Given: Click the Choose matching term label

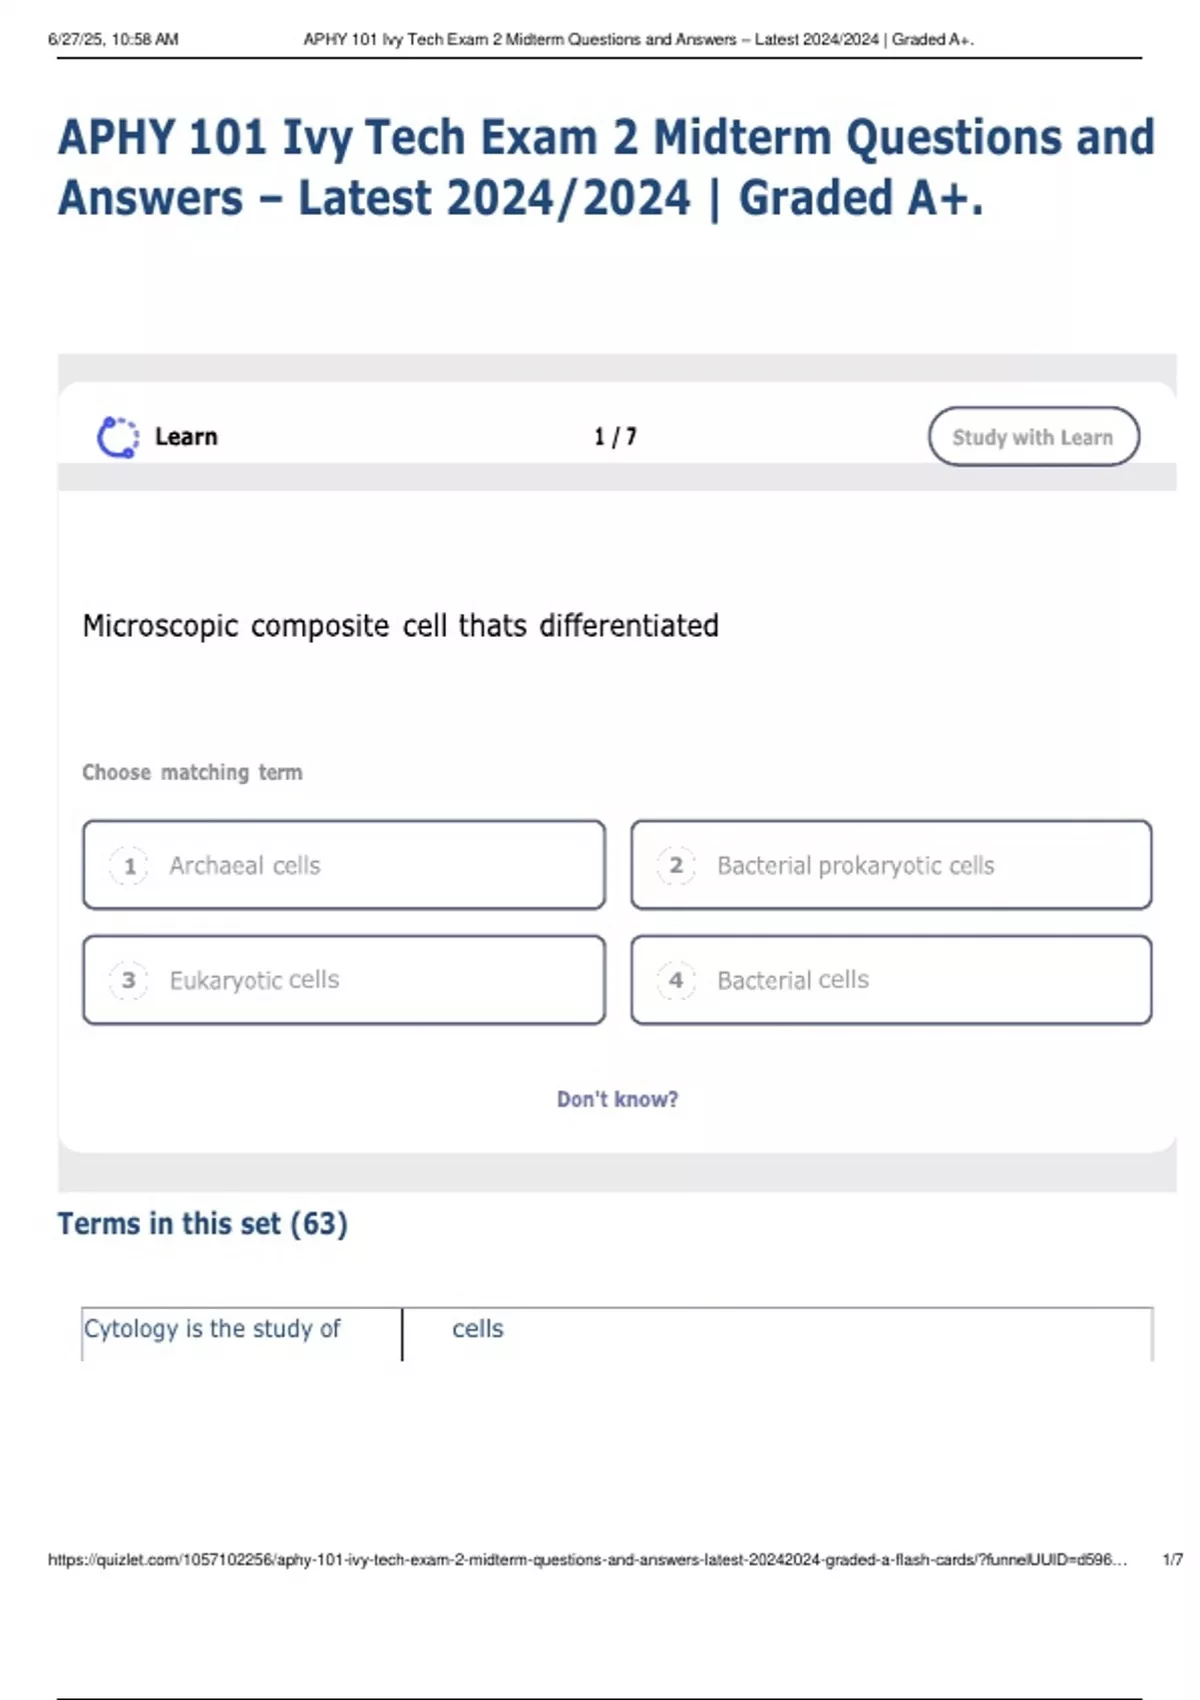Looking at the screenshot, I should coord(192,772).
